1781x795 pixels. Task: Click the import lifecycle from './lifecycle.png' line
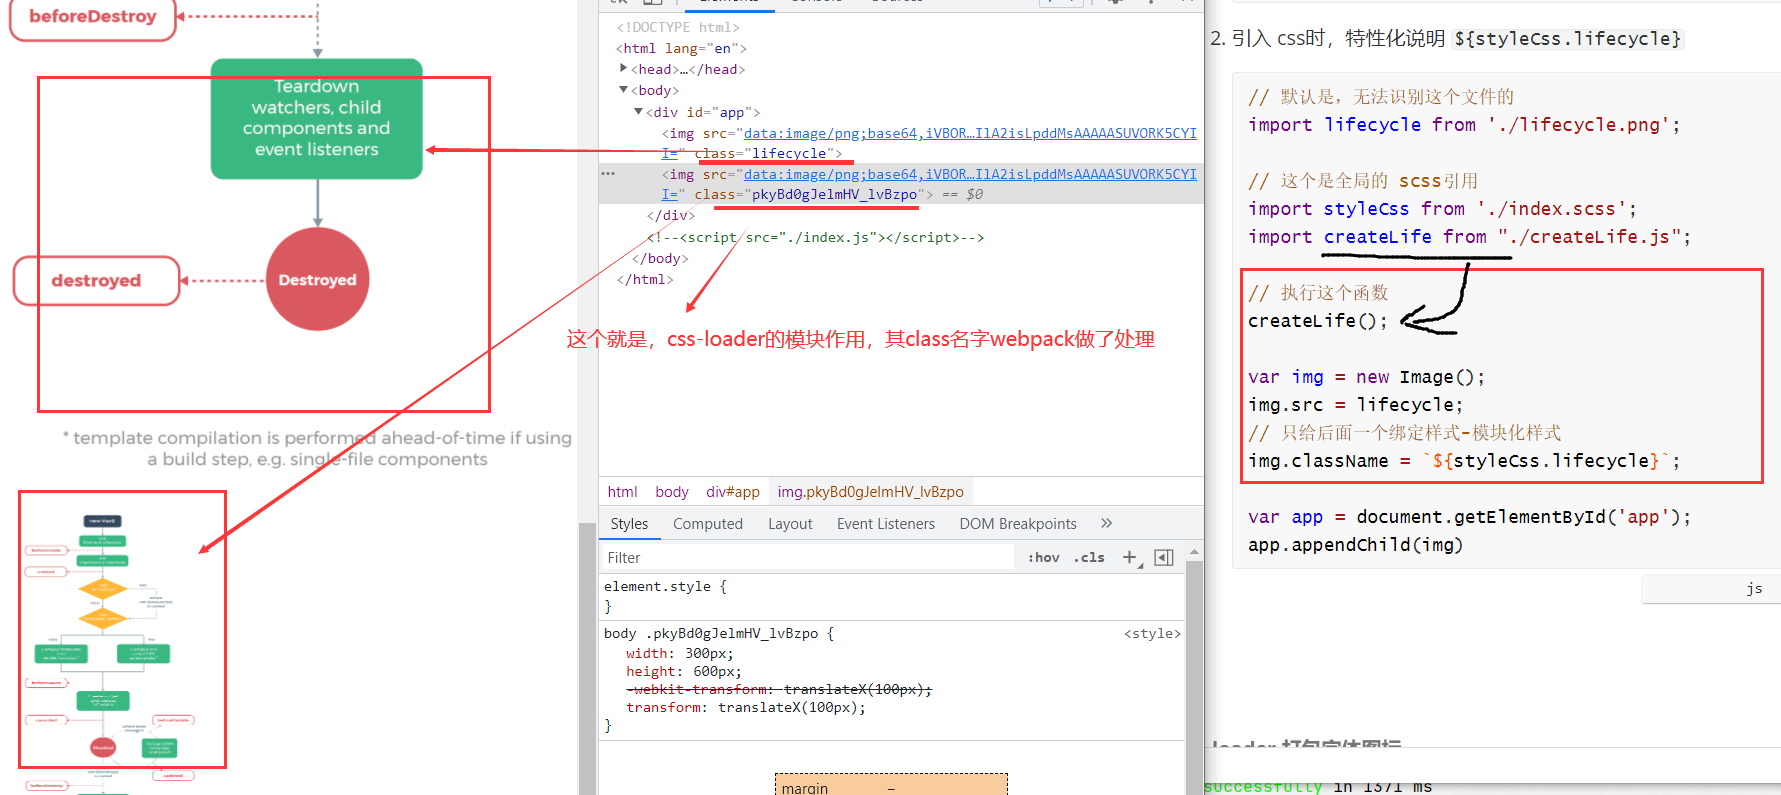[1464, 124]
